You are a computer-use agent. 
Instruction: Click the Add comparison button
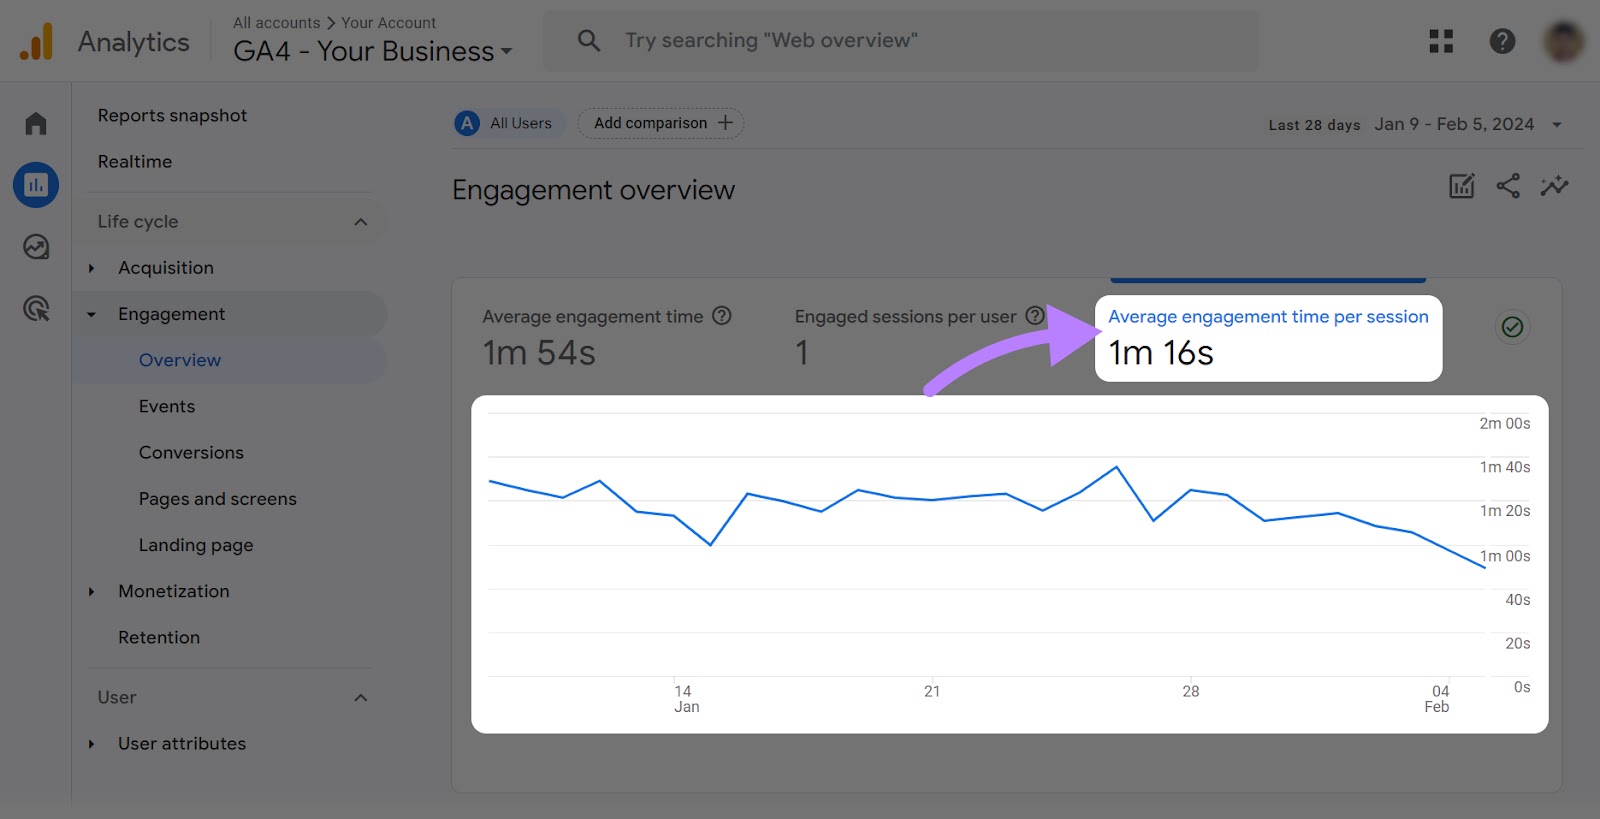[x=661, y=123]
